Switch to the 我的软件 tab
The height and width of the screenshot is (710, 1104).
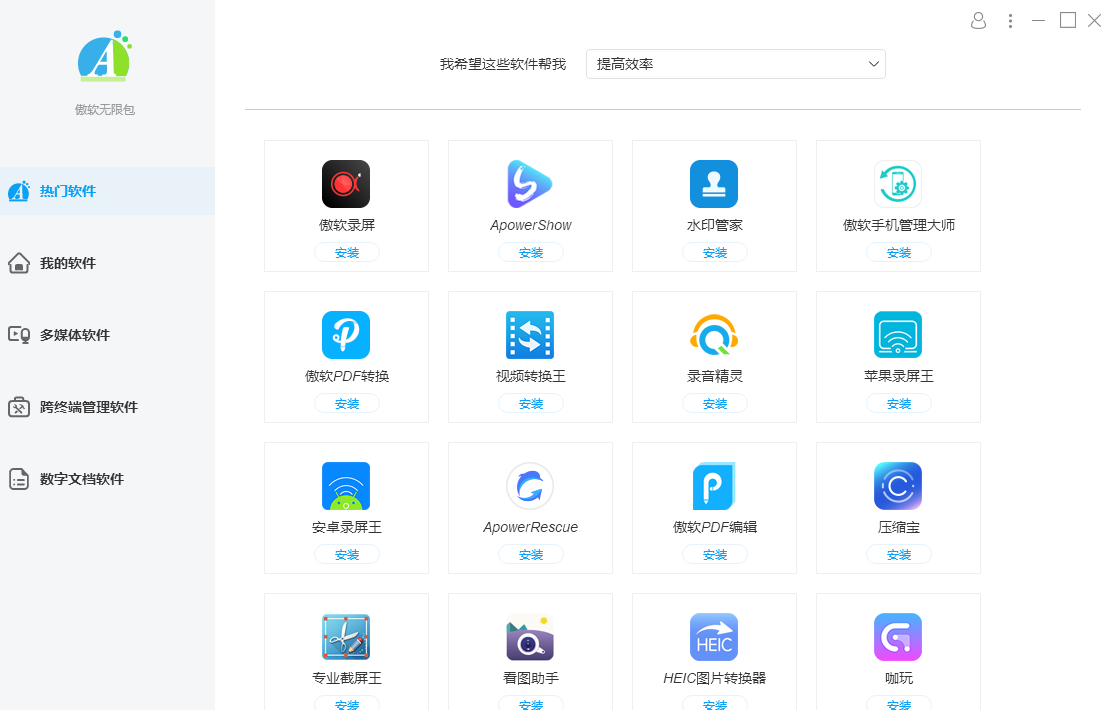coord(107,263)
